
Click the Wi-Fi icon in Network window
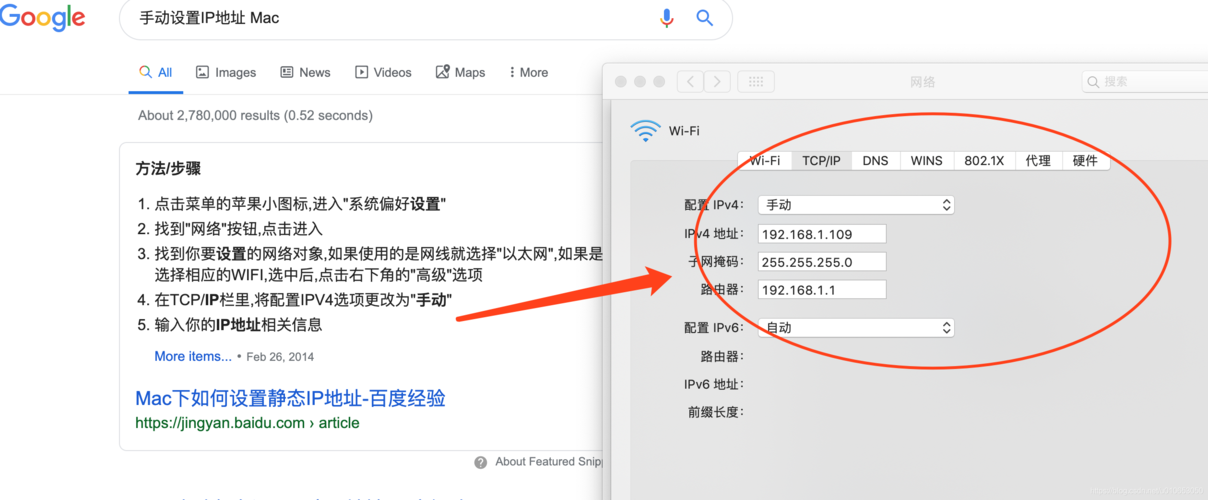tap(646, 130)
